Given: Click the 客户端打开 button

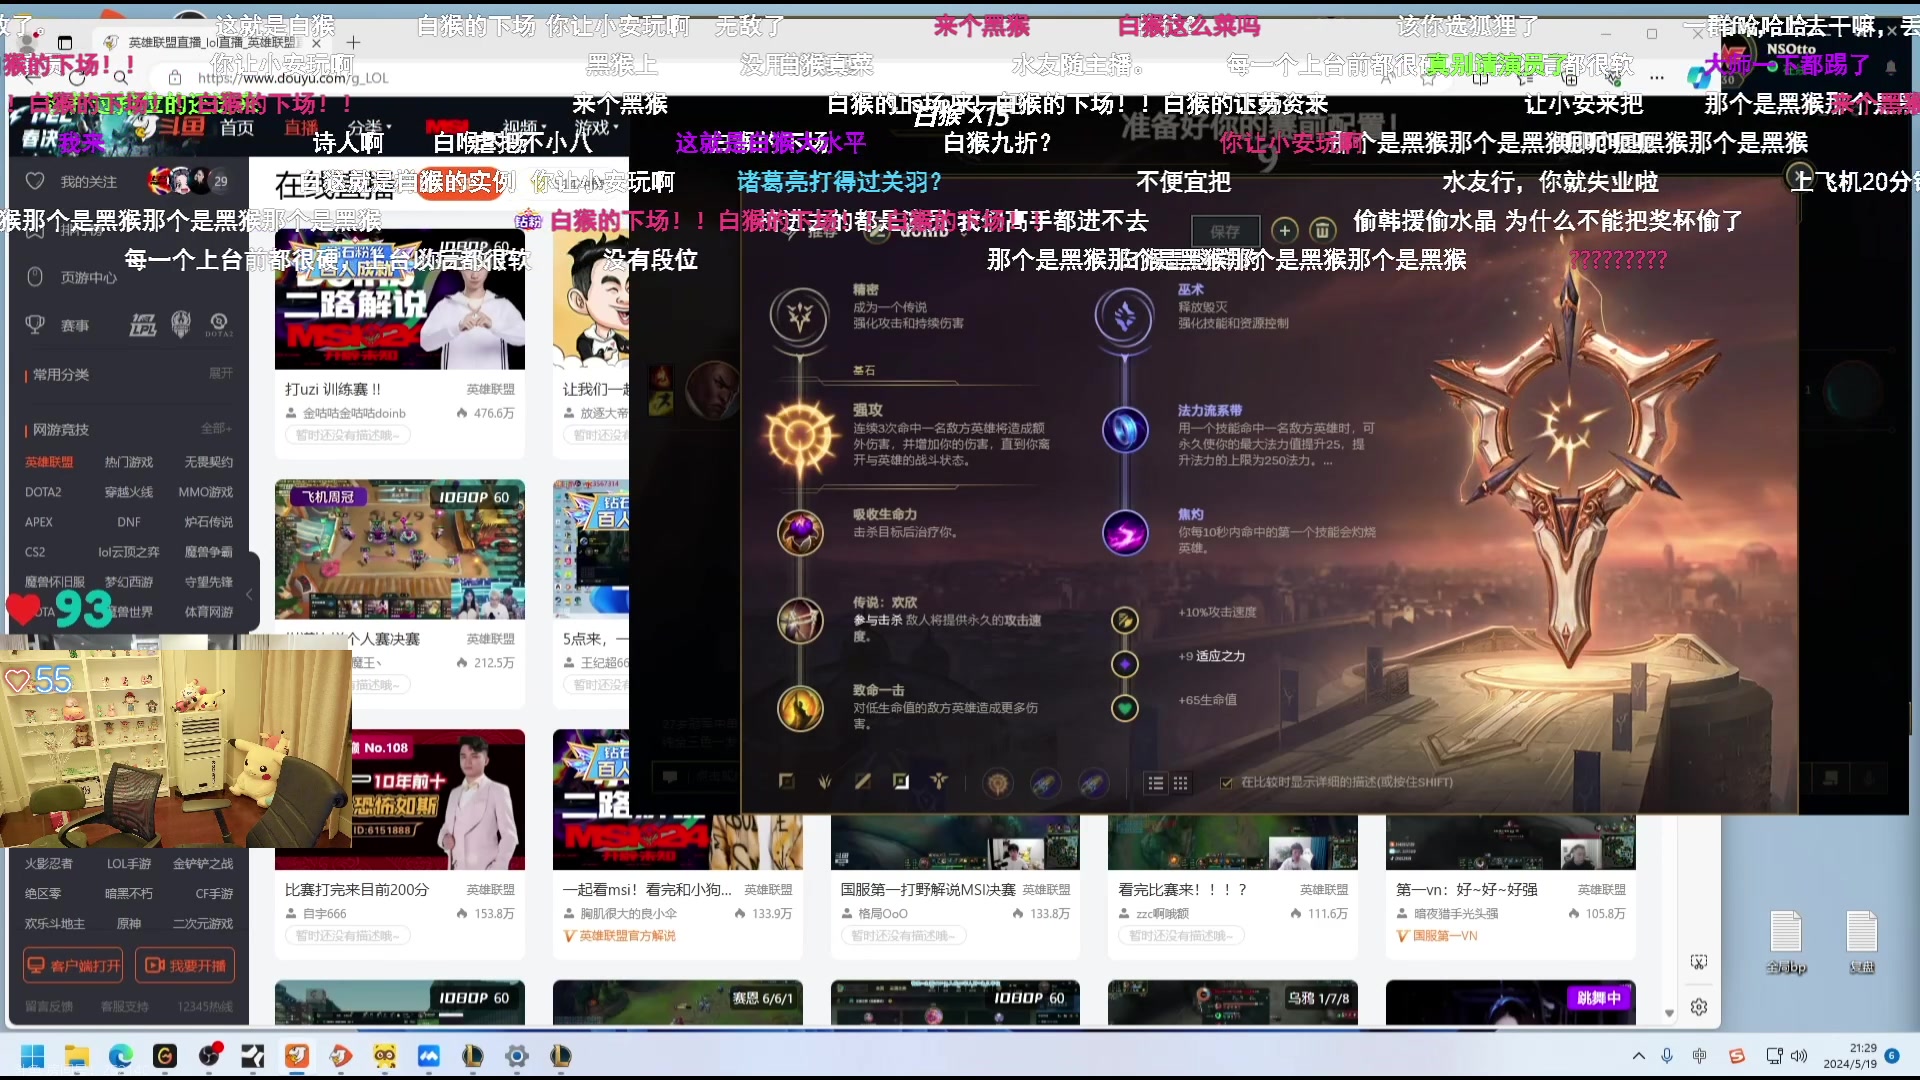Looking at the screenshot, I should pos(74,965).
